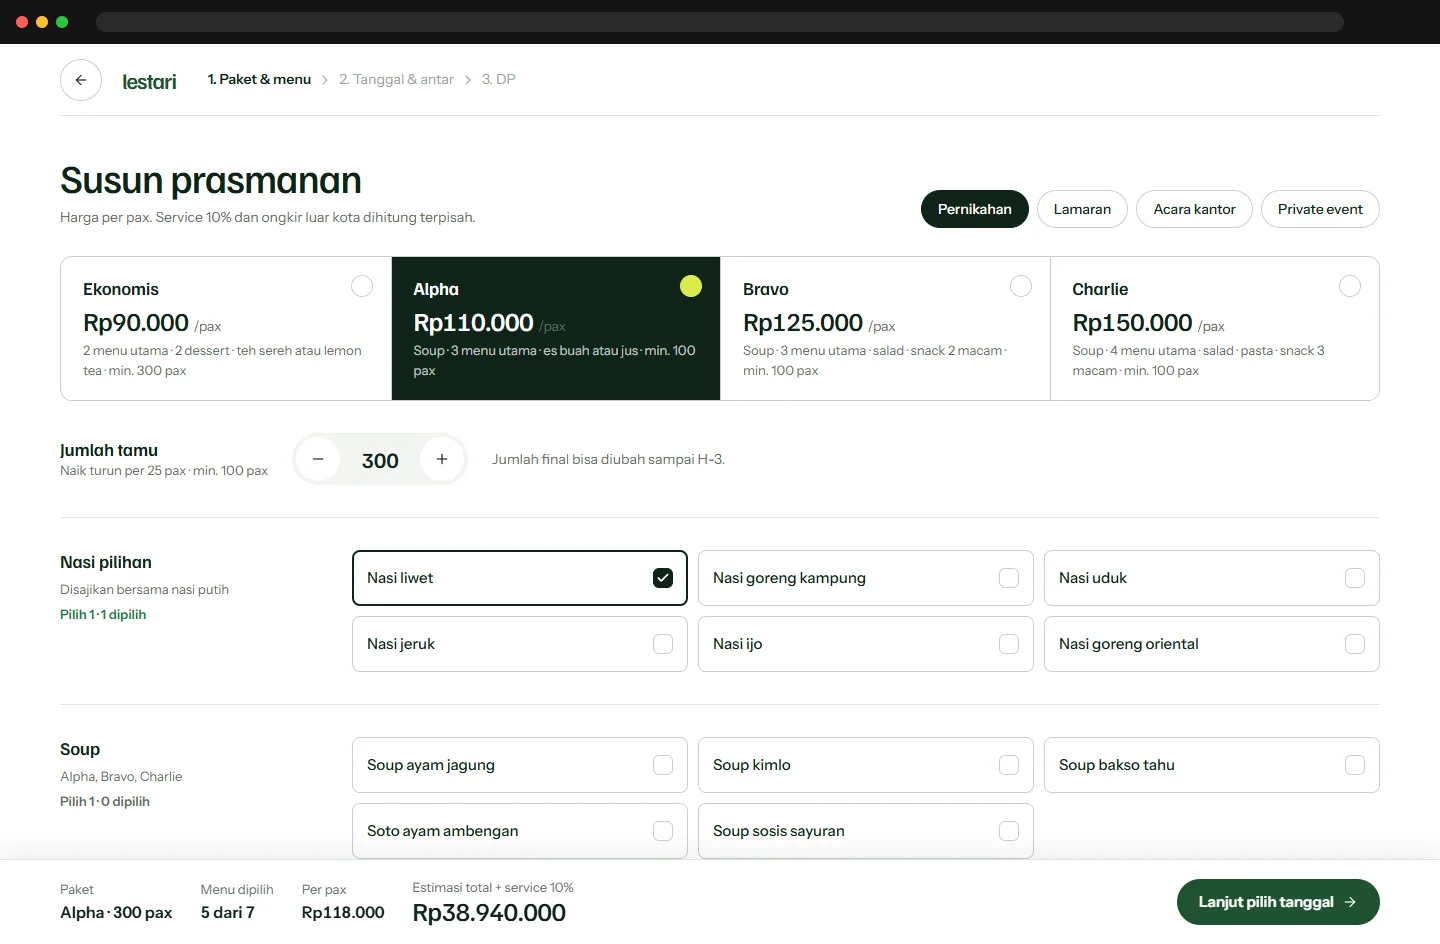Click the 'Alpha · 300 pax' summary
Image resolution: width=1440 pixels, height=944 pixels.
(x=116, y=913)
